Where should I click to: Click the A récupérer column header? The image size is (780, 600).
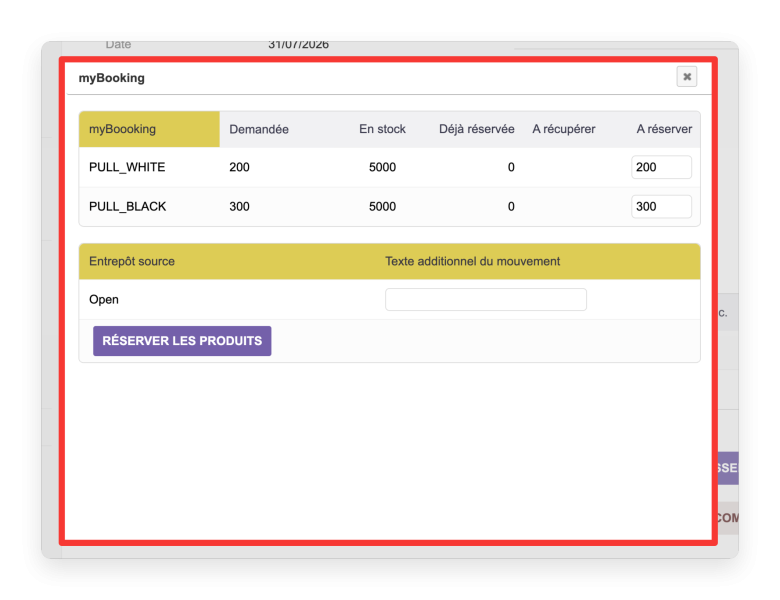click(x=563, y=129)
